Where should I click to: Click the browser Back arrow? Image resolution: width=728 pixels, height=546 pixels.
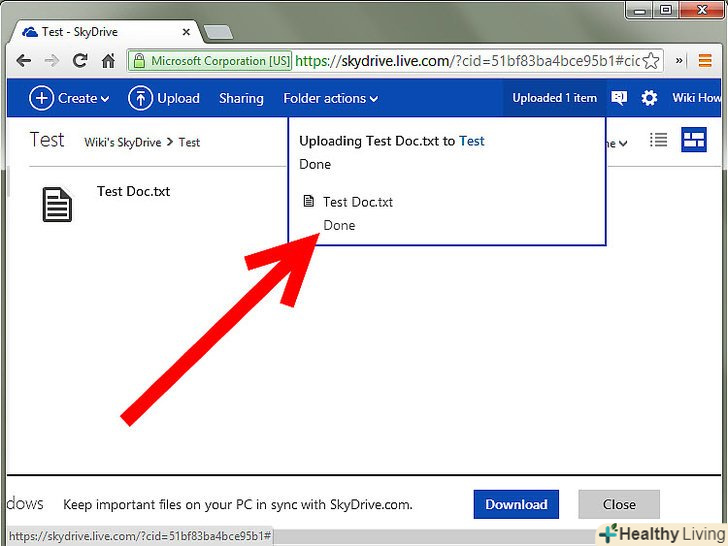click(24, 61)
